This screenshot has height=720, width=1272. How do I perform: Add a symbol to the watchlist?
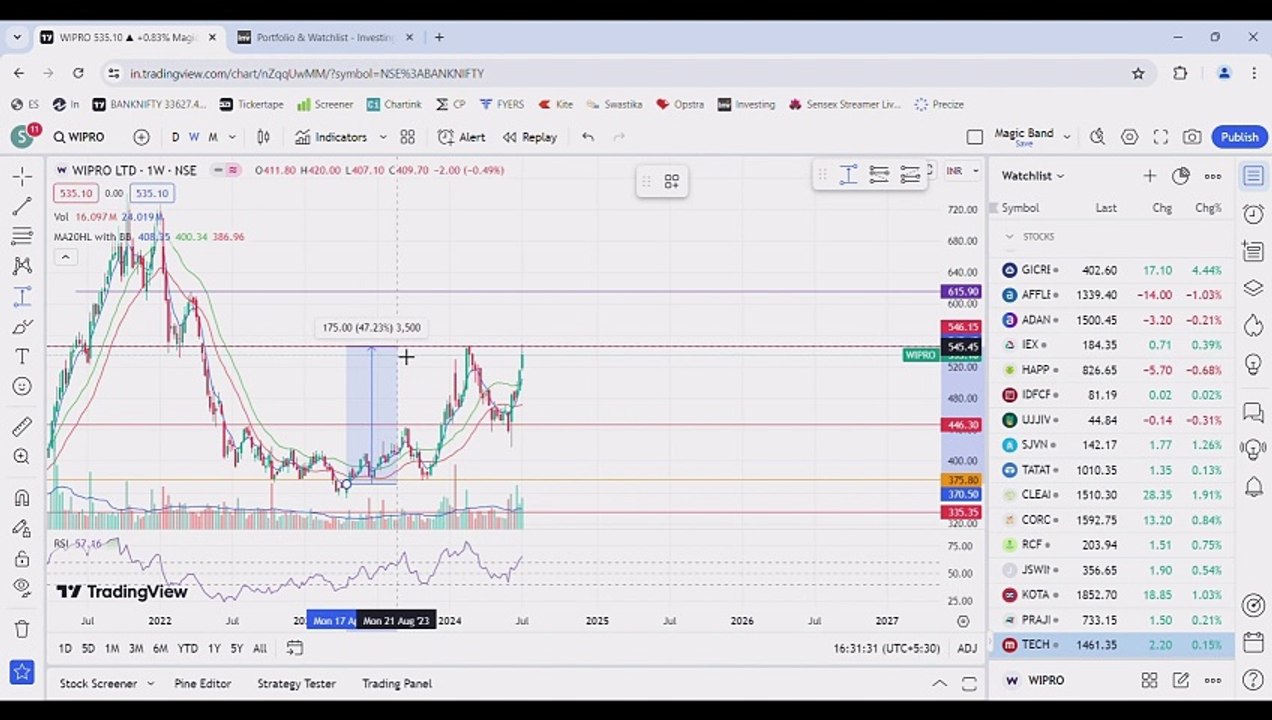pos(1149,176)
